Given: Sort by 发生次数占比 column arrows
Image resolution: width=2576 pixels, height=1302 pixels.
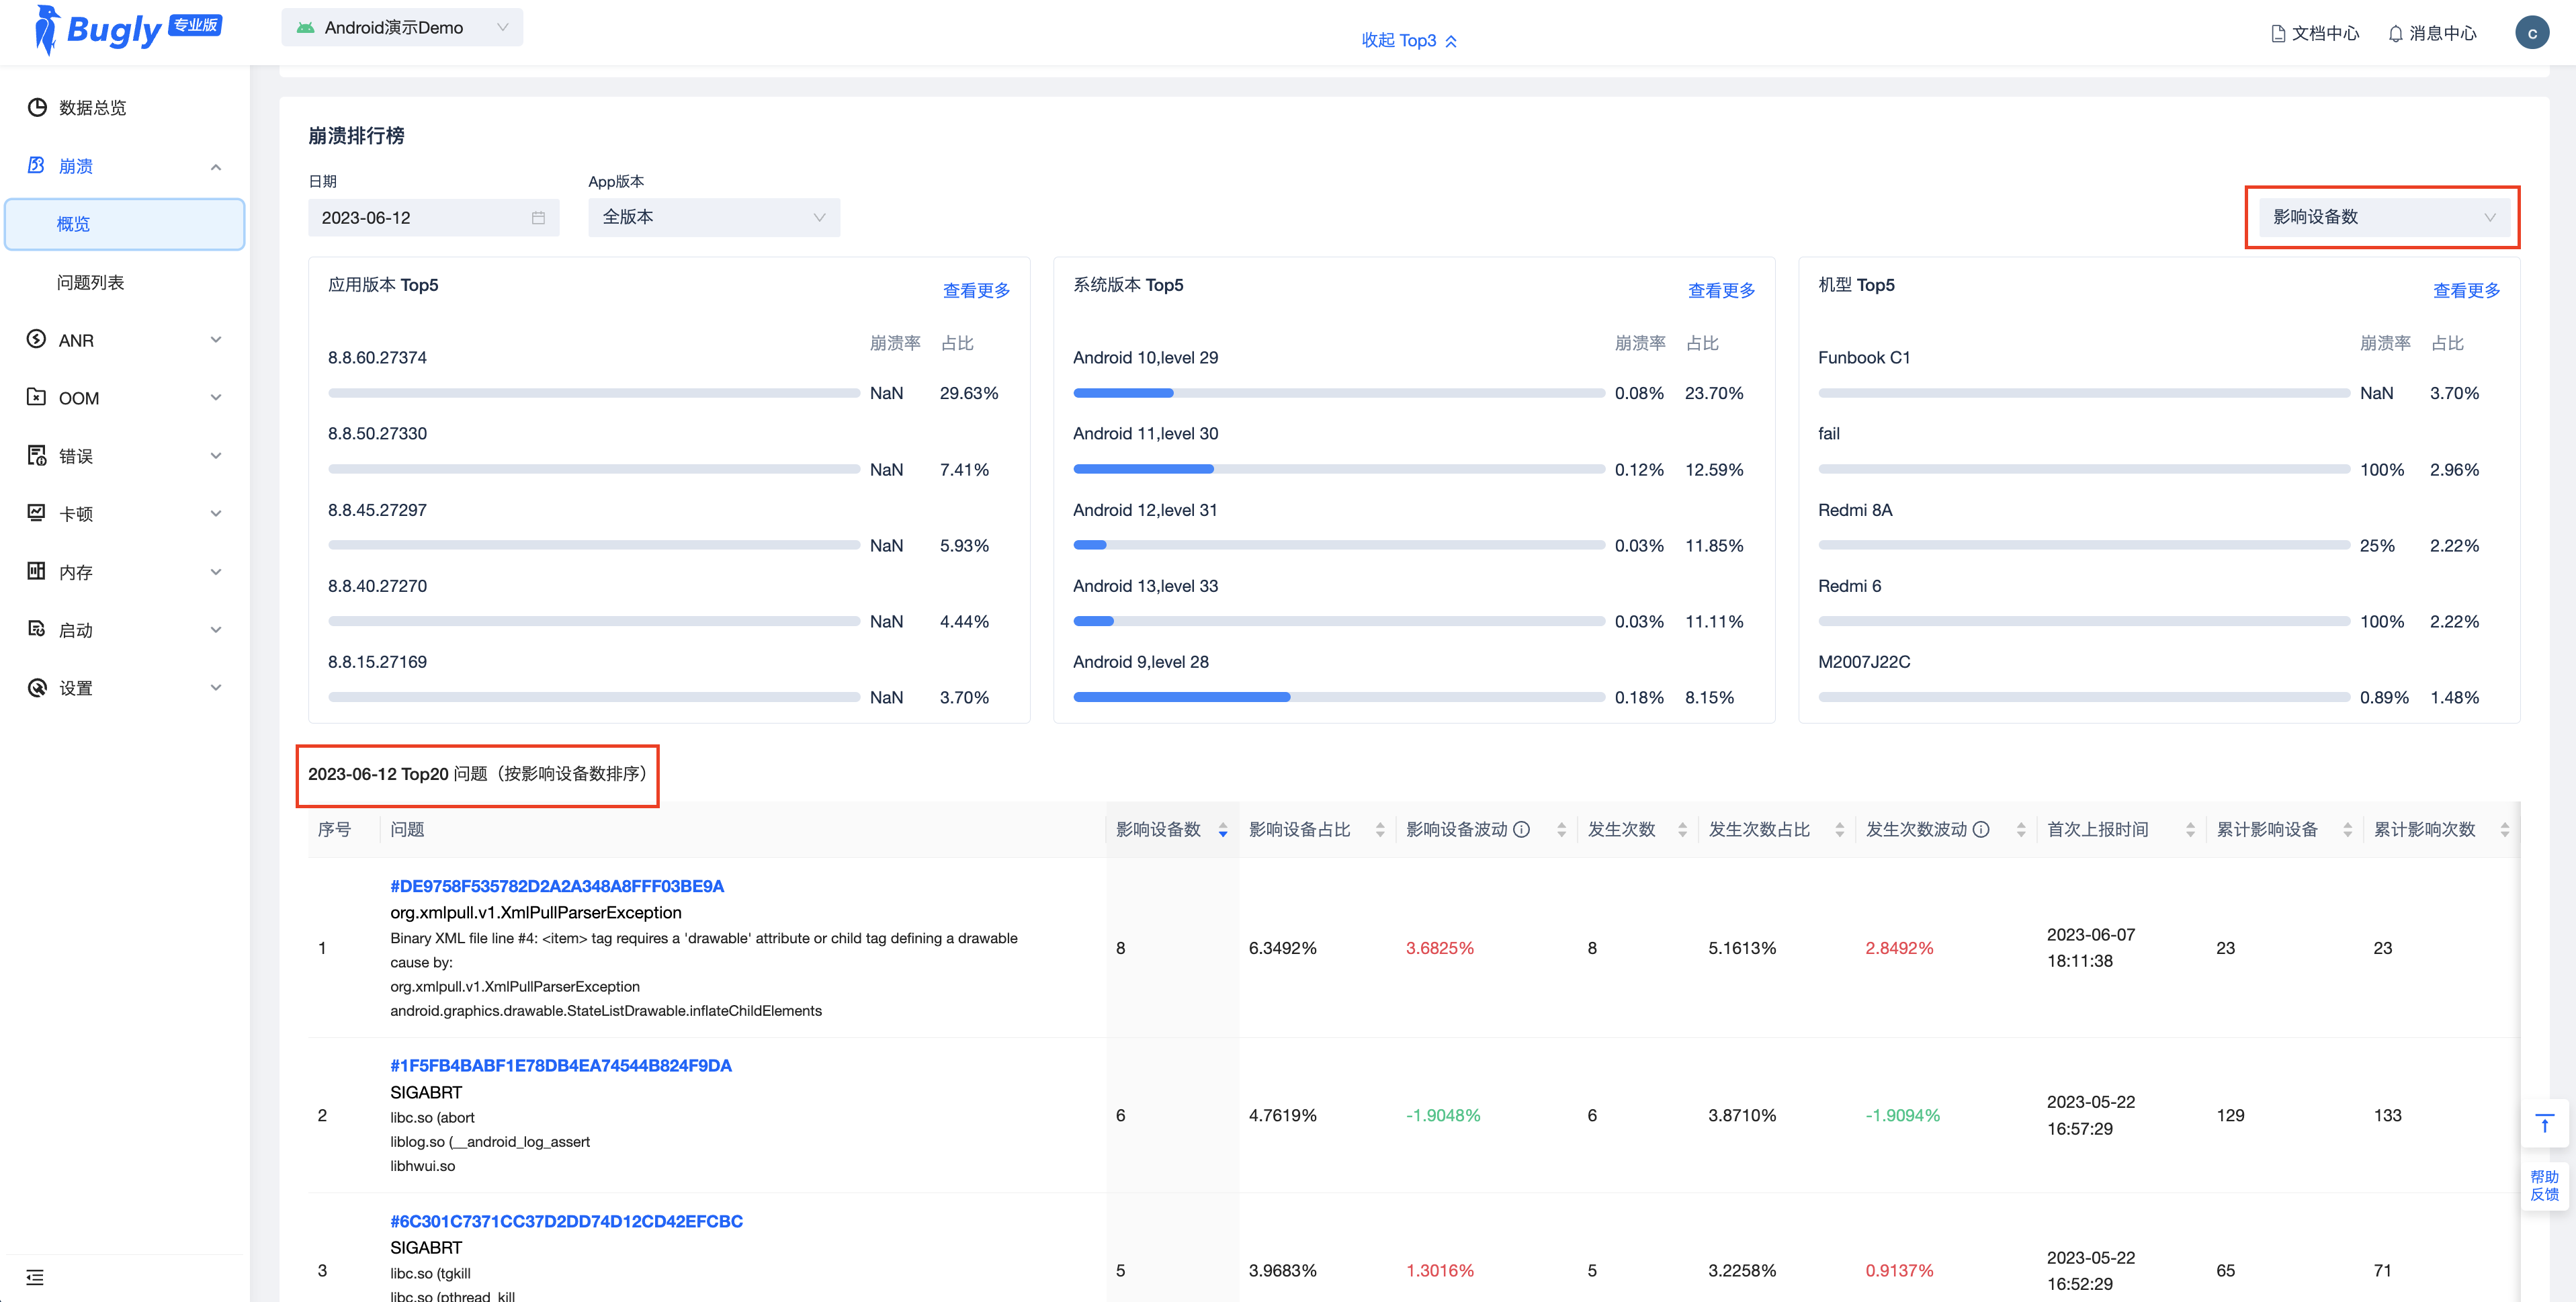Looking at the screenshot, I should coord(1839,830).
